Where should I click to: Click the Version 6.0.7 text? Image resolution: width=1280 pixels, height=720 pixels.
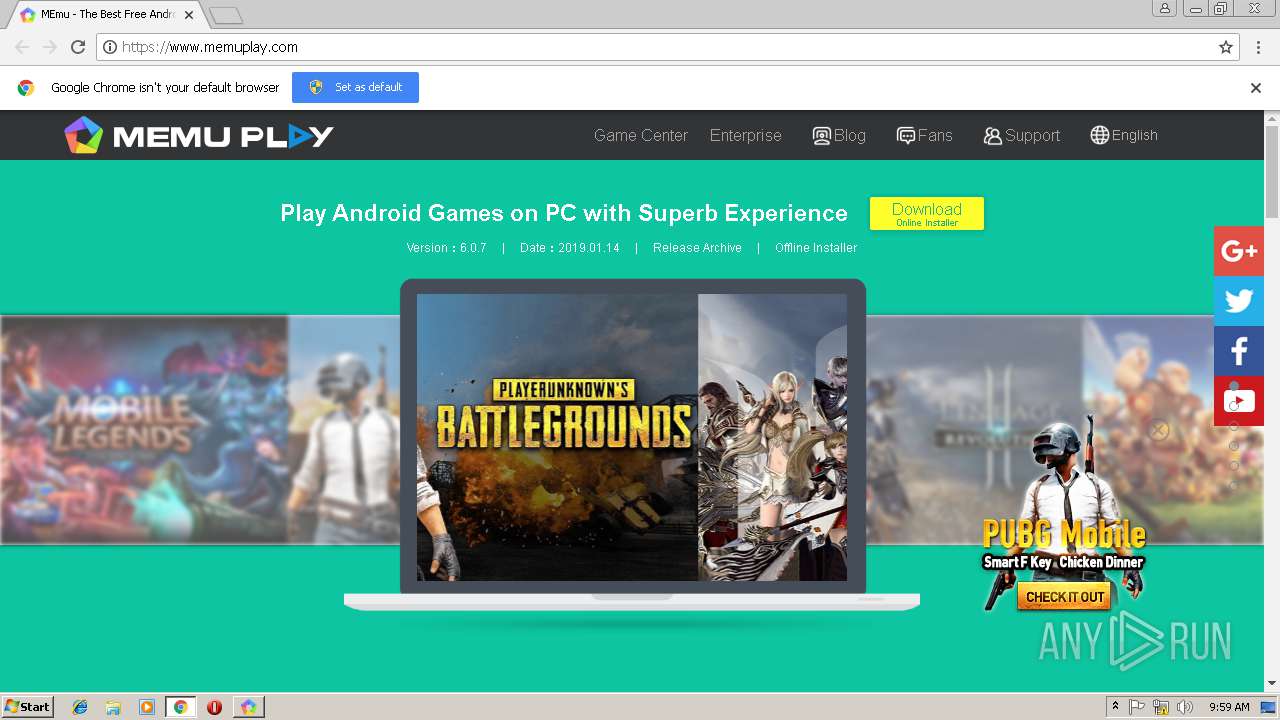pos(446,248)
